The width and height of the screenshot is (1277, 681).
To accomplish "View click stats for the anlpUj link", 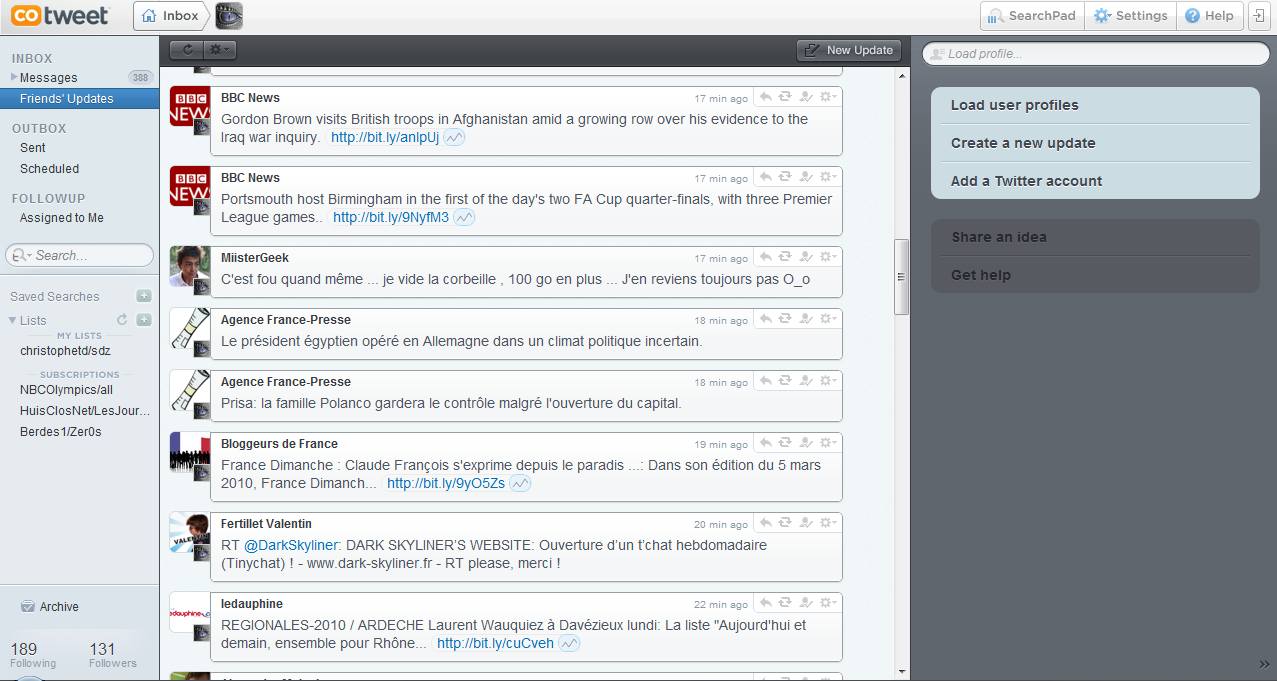I will (x=454, y=138).
